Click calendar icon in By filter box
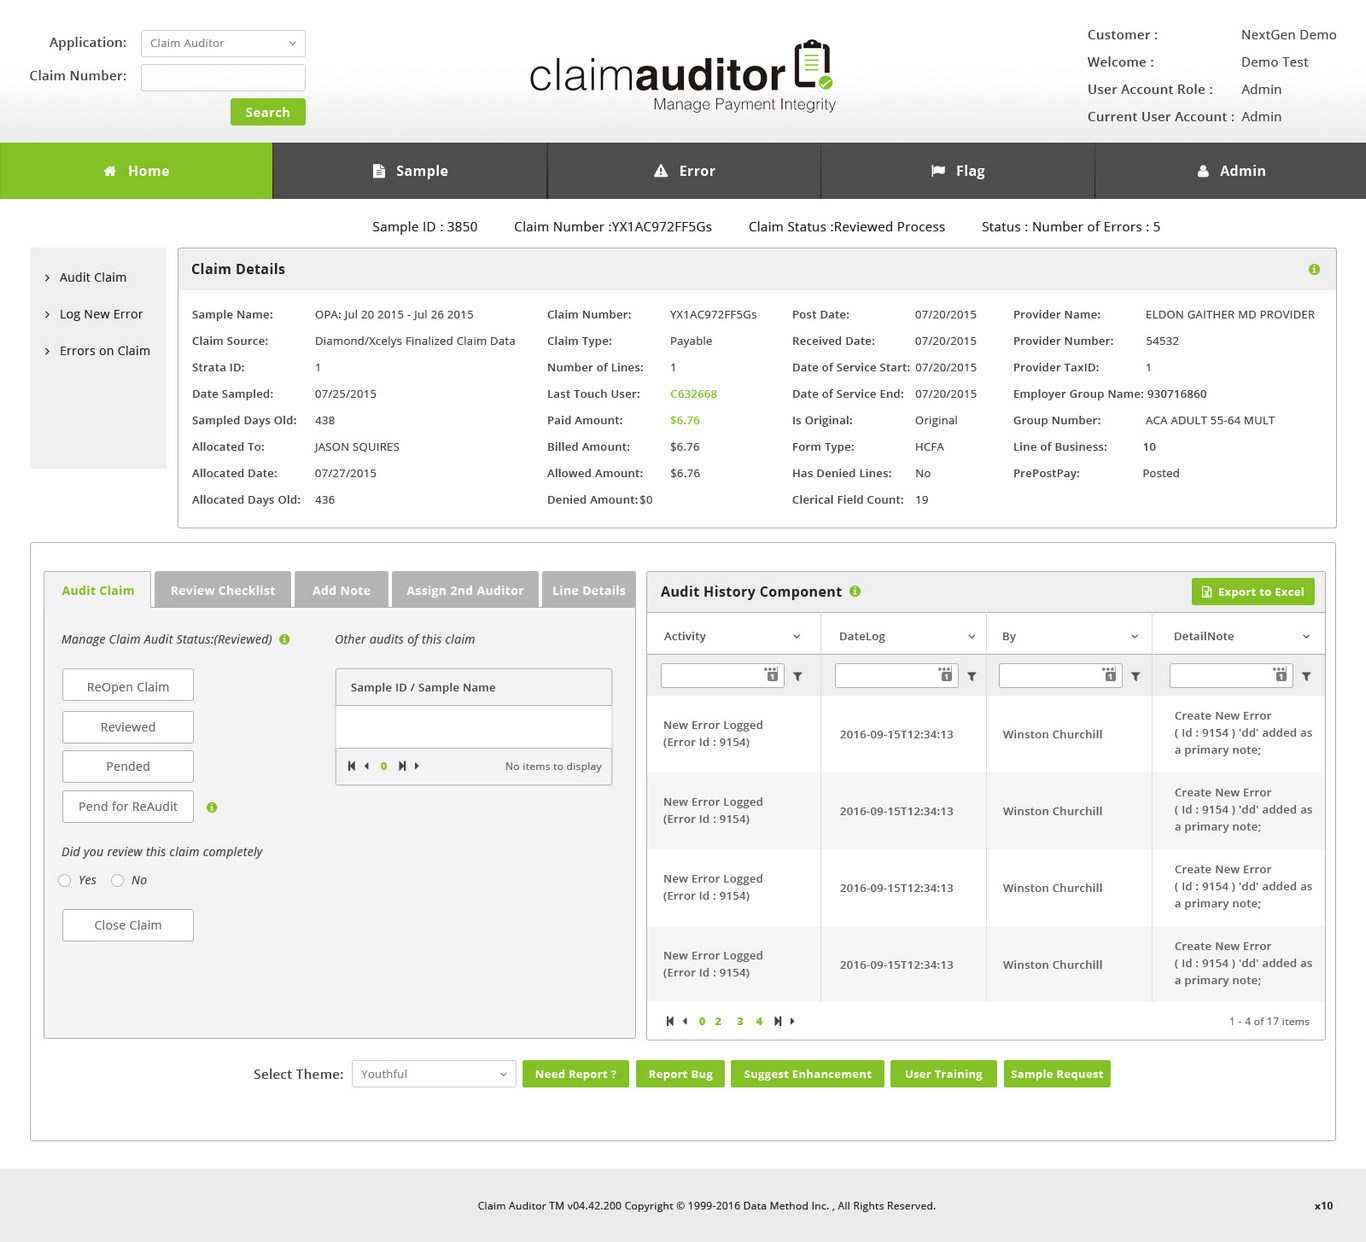 pos(1109,675)
